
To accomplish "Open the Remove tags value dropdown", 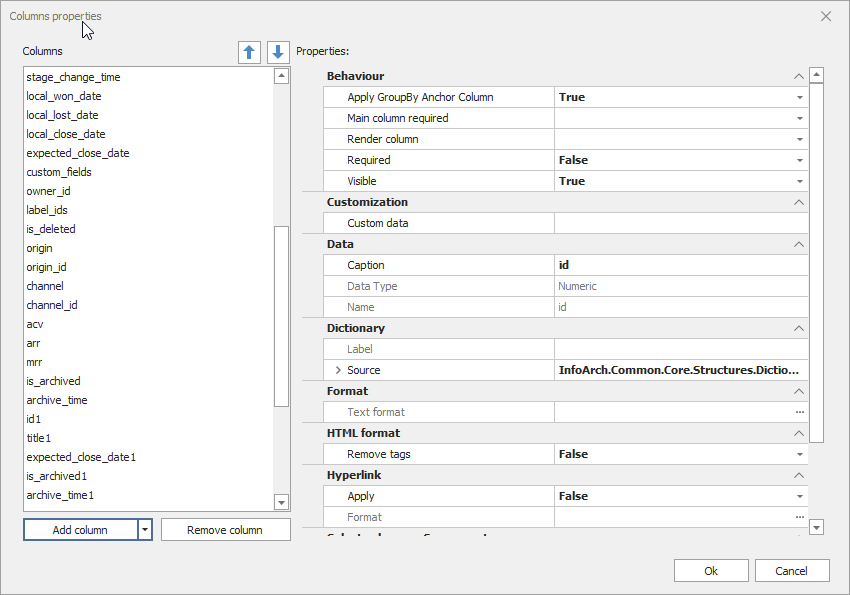I will pyautogui.click(x=799, y=454).
